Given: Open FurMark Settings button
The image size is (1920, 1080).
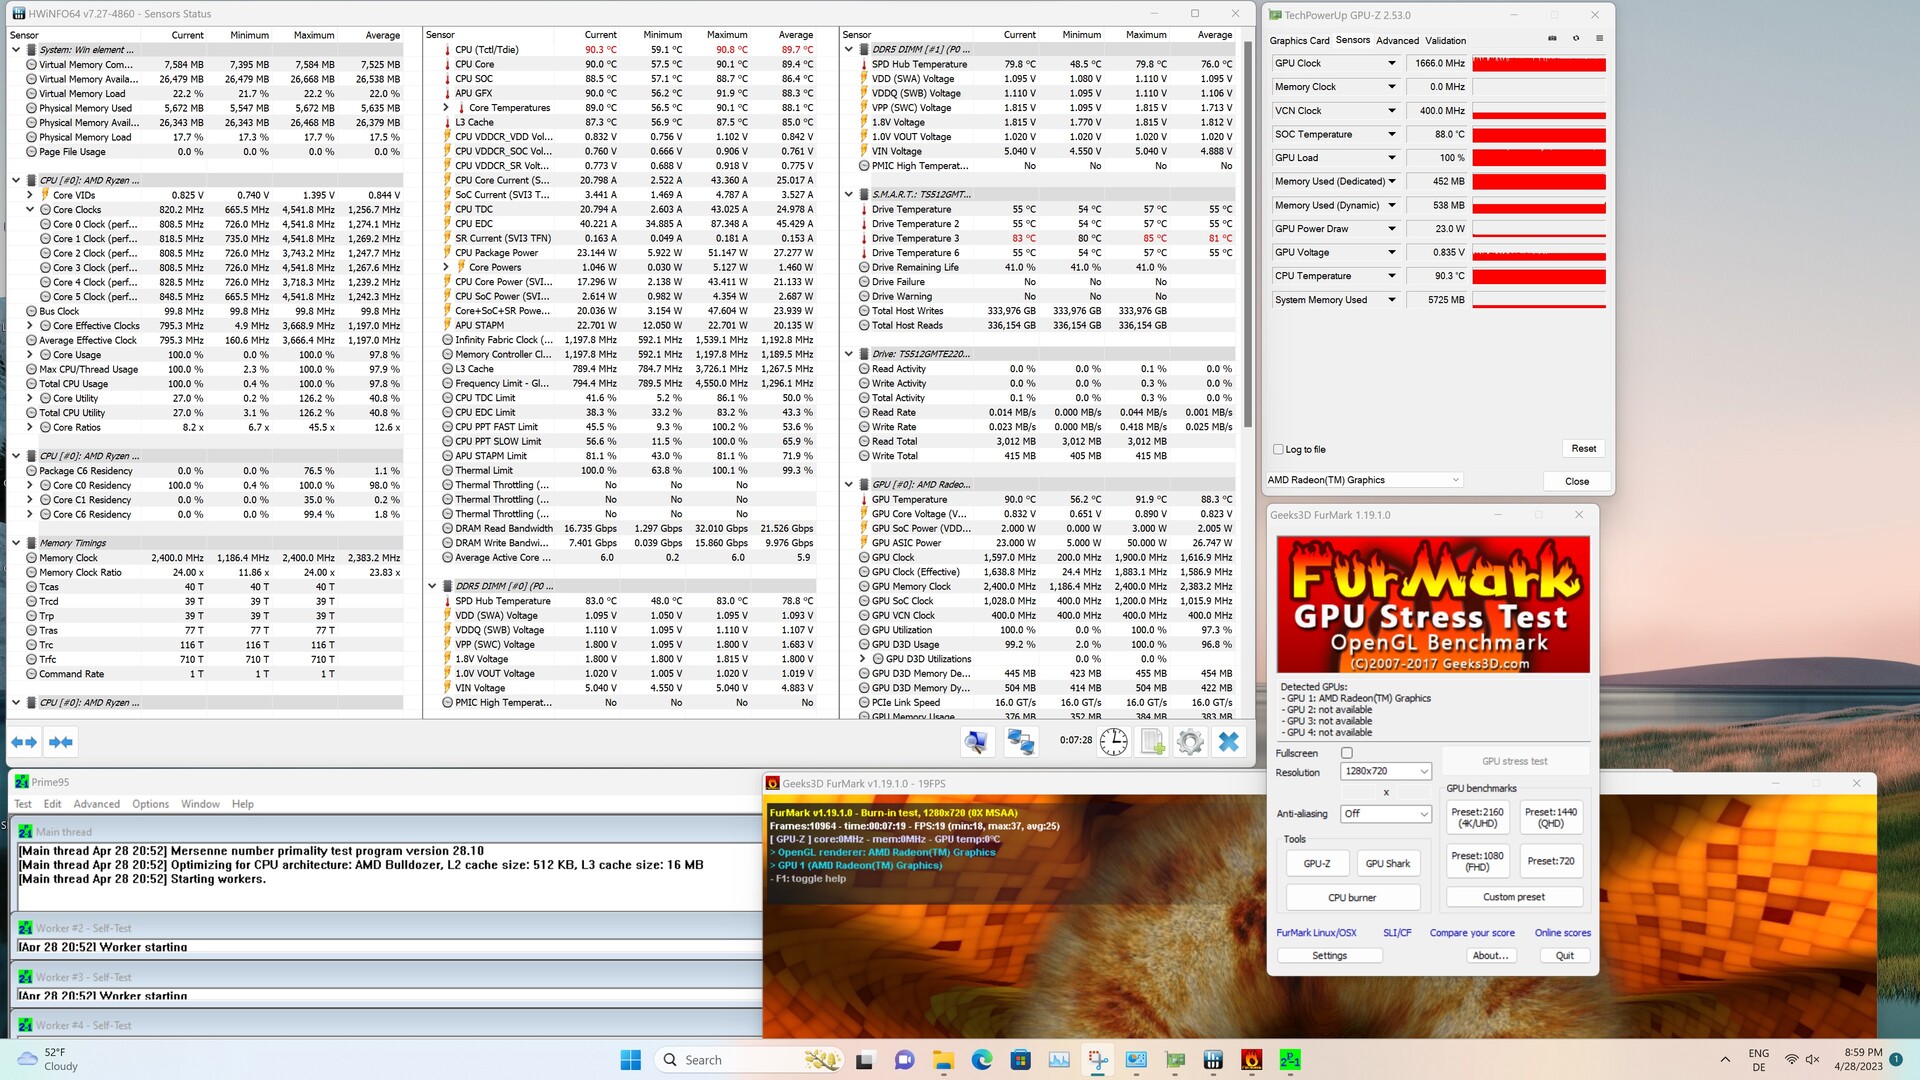Looking at the screenshot, I should (1329, 956).
